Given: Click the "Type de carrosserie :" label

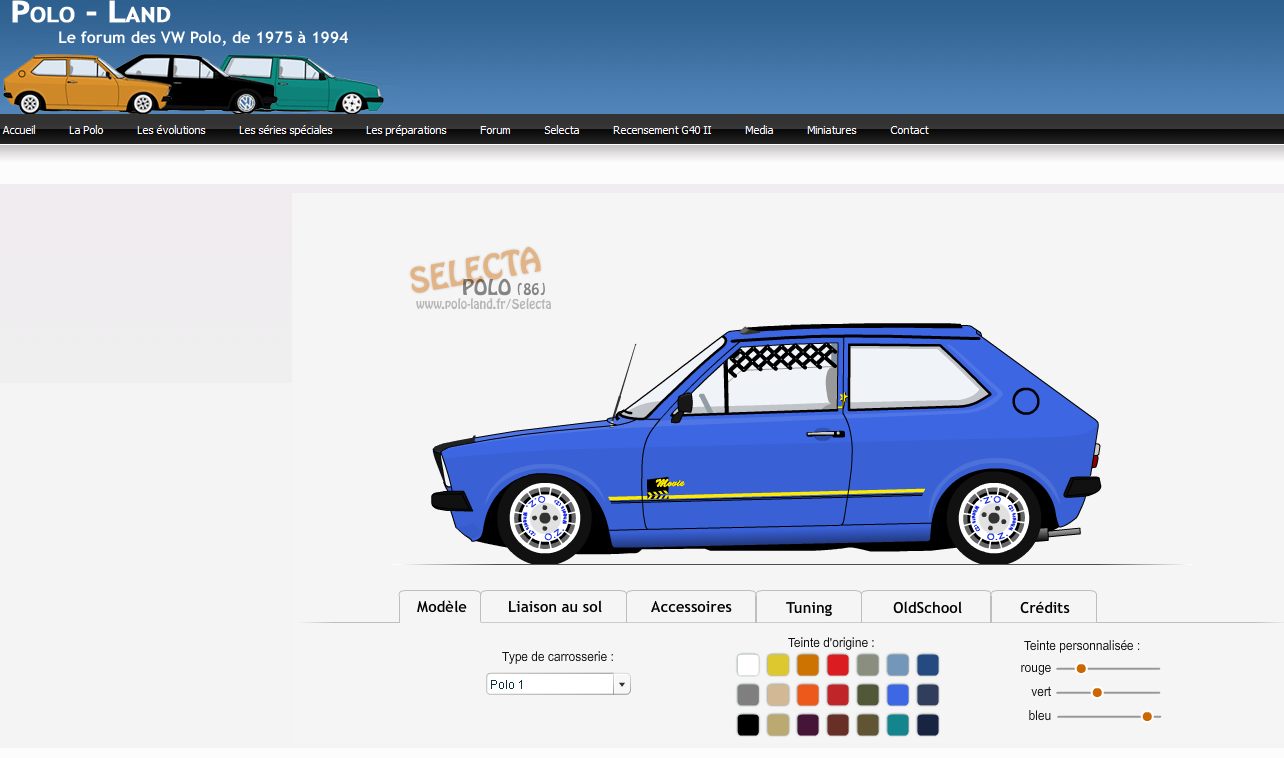Looking at the screenshot, I should 558,657.
